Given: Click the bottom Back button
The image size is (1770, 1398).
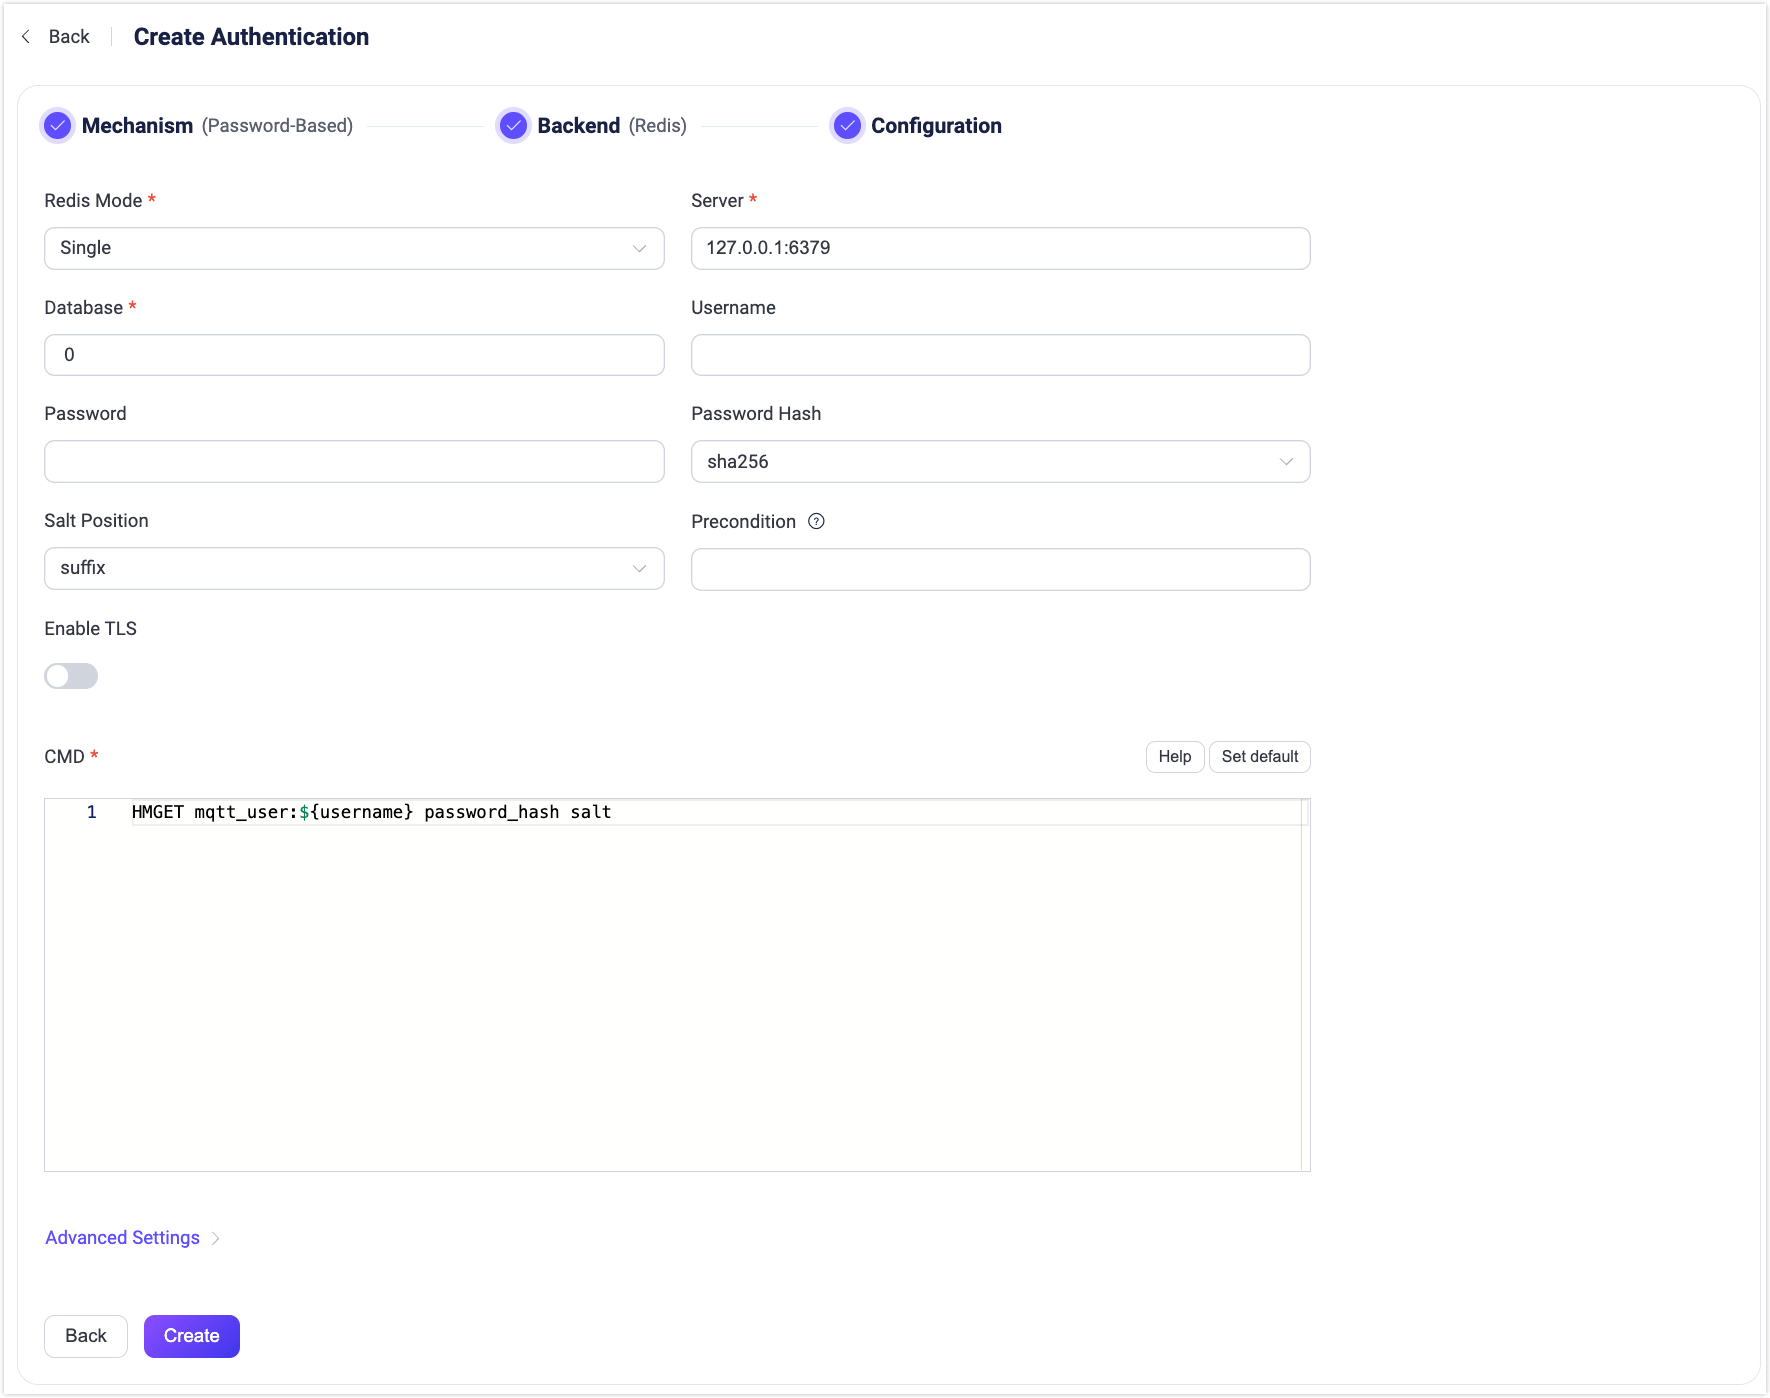Looking at the screenshot, I should pos(85,1336).
